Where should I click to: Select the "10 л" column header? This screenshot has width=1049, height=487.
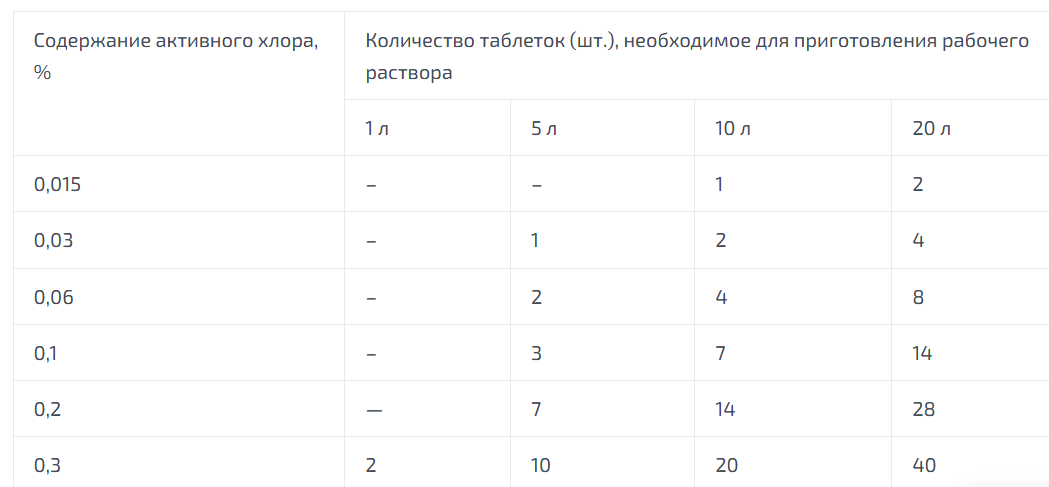(731, 128)
